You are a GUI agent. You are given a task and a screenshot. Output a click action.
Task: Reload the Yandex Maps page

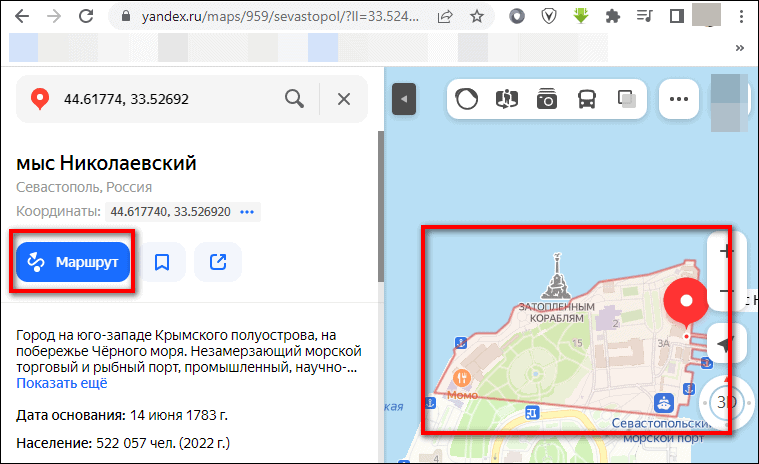point(86,16)
